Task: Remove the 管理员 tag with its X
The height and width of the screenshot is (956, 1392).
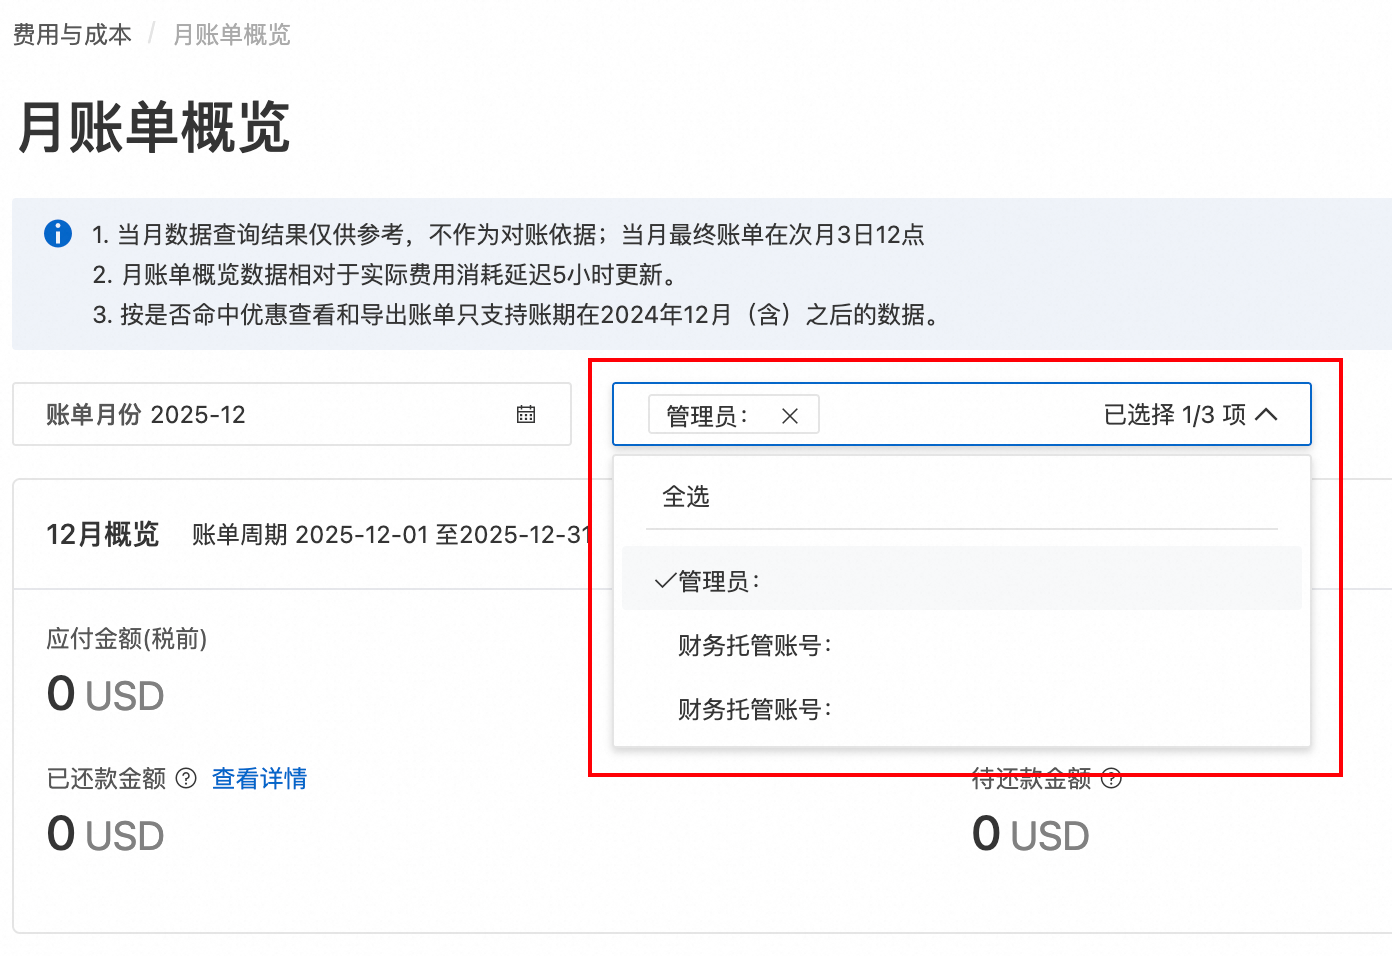Action: click(790, 416)
